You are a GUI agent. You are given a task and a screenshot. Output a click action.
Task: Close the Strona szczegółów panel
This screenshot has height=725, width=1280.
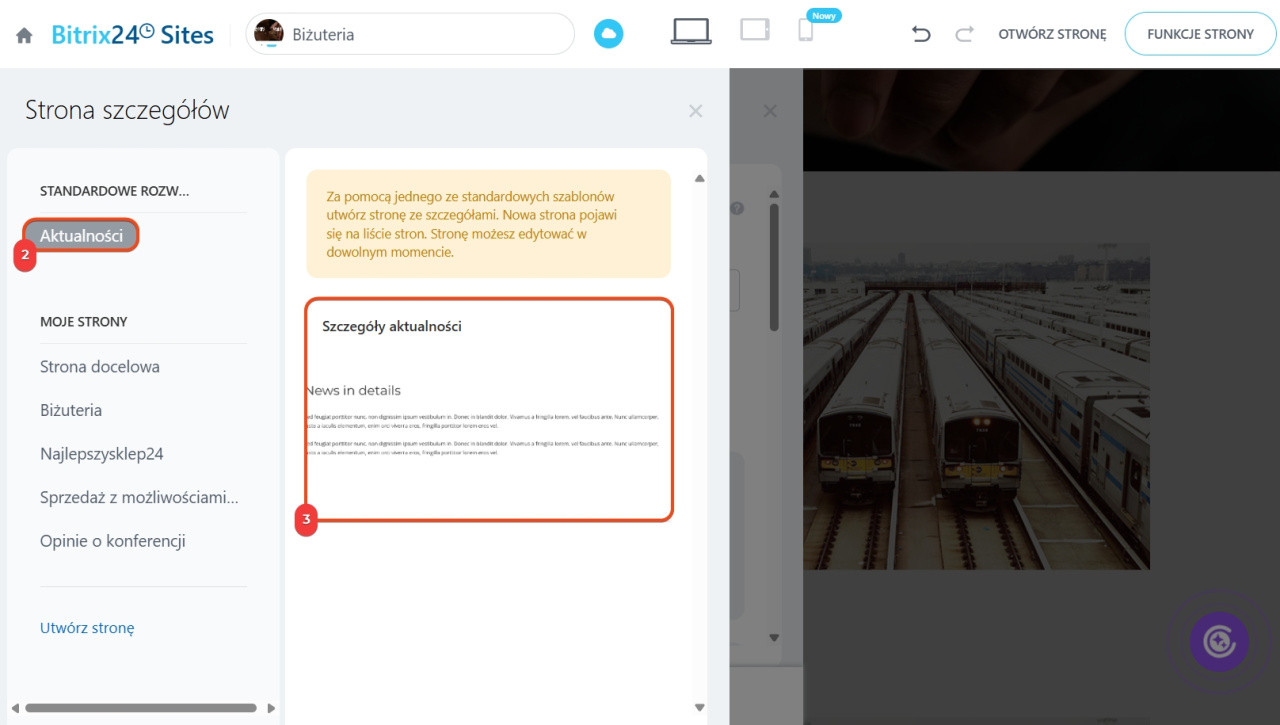[696, 111]
